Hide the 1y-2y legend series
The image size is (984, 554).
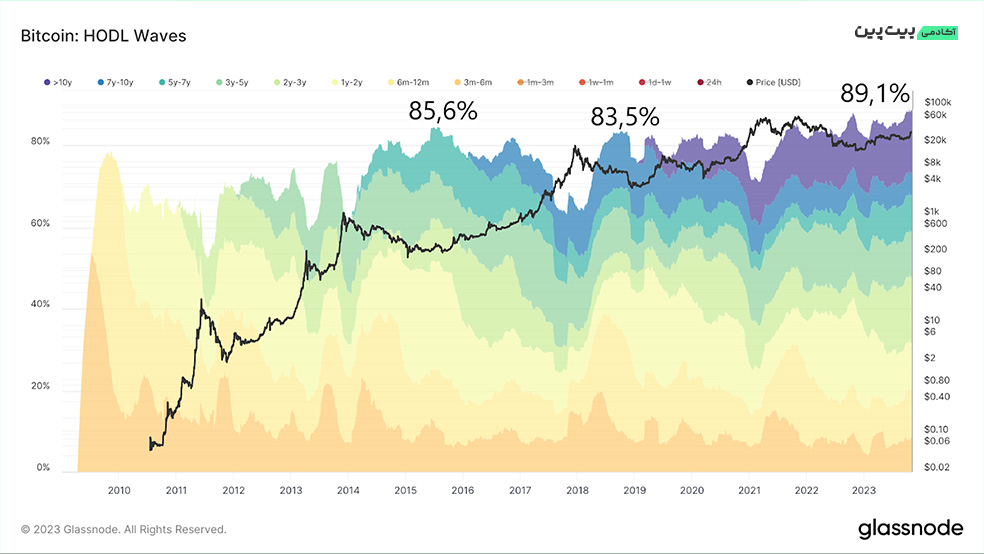click(347, 82)
